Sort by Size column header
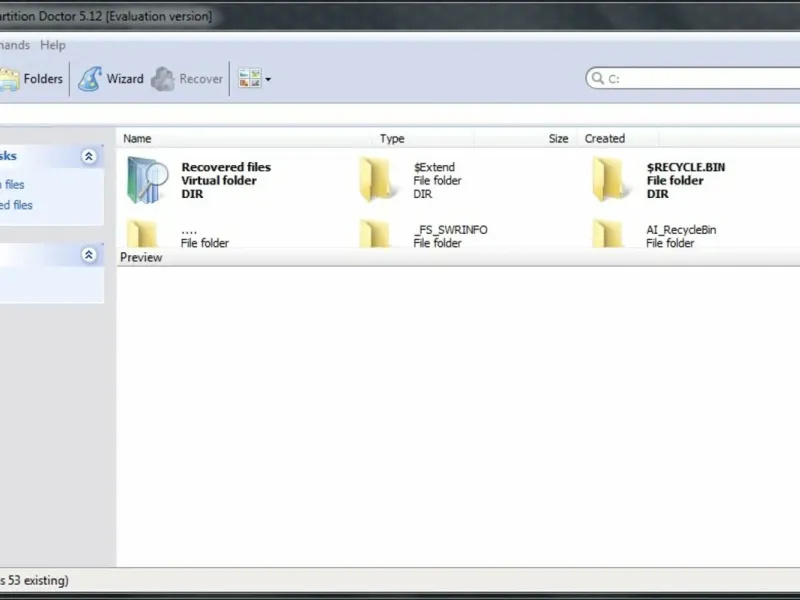The height and width of the screenshot is (600, 800). click(558, 138)
